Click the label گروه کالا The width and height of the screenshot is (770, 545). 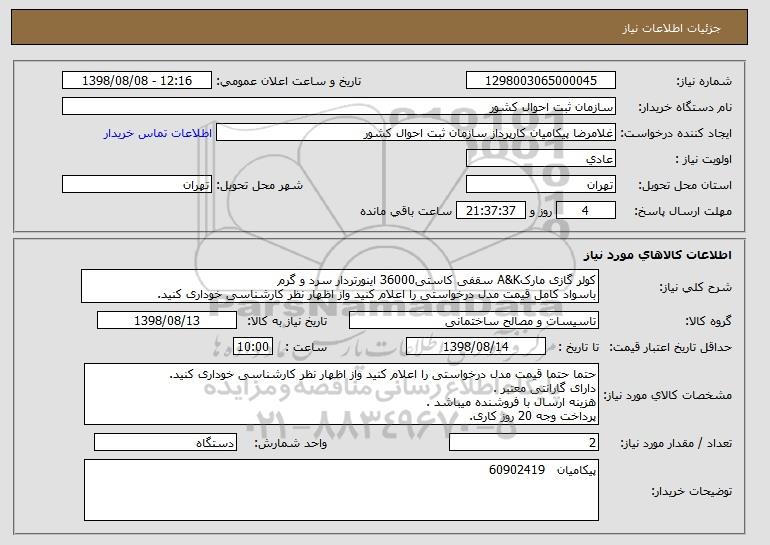(x=709, y=321)
